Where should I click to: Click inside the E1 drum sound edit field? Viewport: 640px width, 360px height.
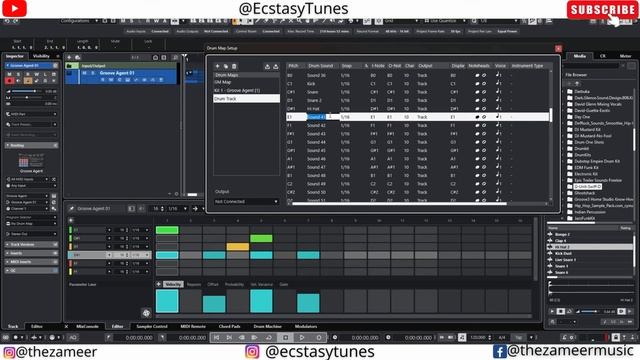[x=322, y=117]
